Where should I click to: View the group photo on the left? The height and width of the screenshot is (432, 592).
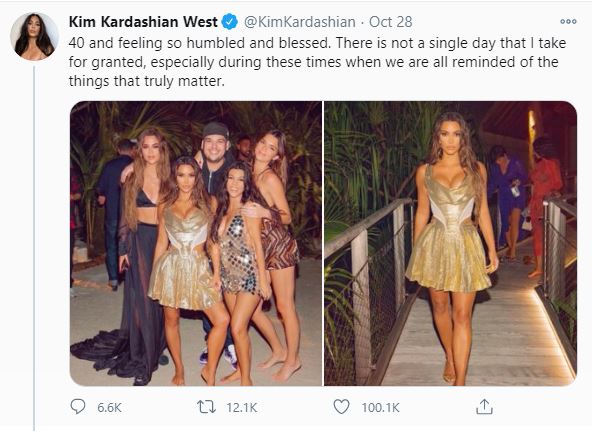click(196, 243)
